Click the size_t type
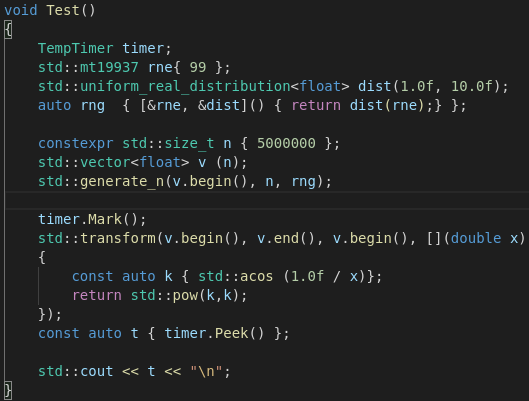Screen dimensions: 529x401 [189, 144]
